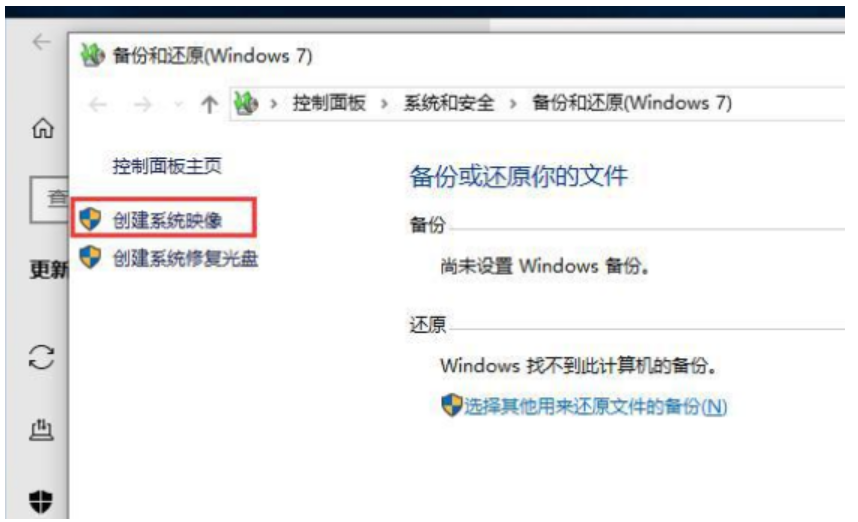Click 备份和还原(Windows 7) breadcrumb
The image size is (858, 522).
632,103
